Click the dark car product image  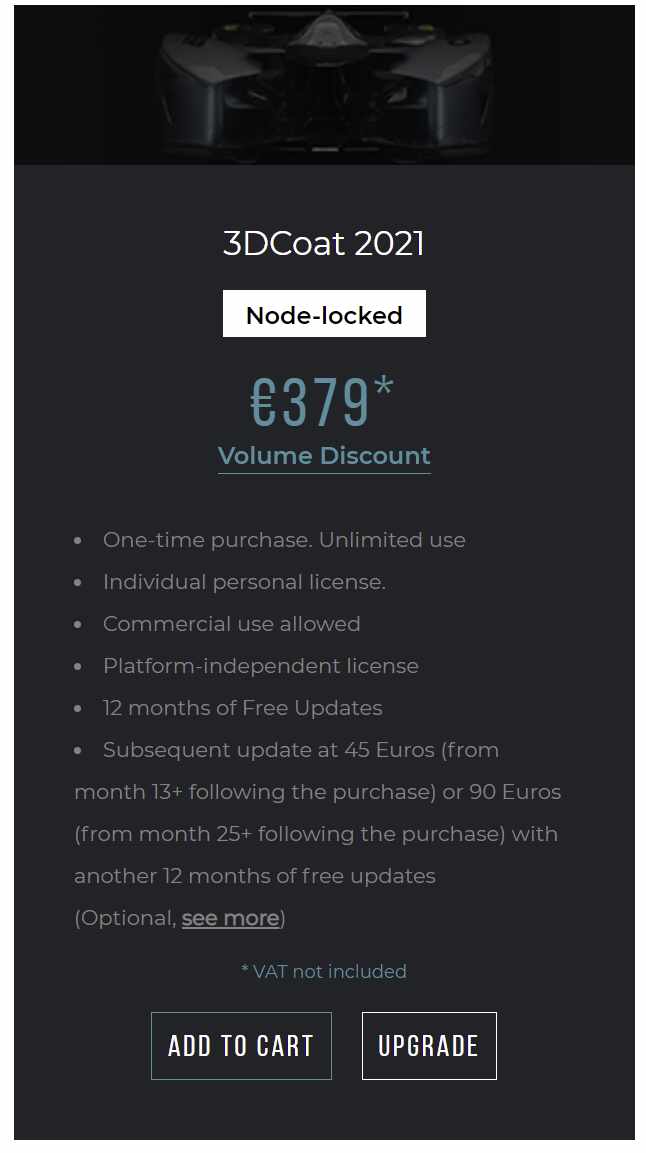(324, 84)
